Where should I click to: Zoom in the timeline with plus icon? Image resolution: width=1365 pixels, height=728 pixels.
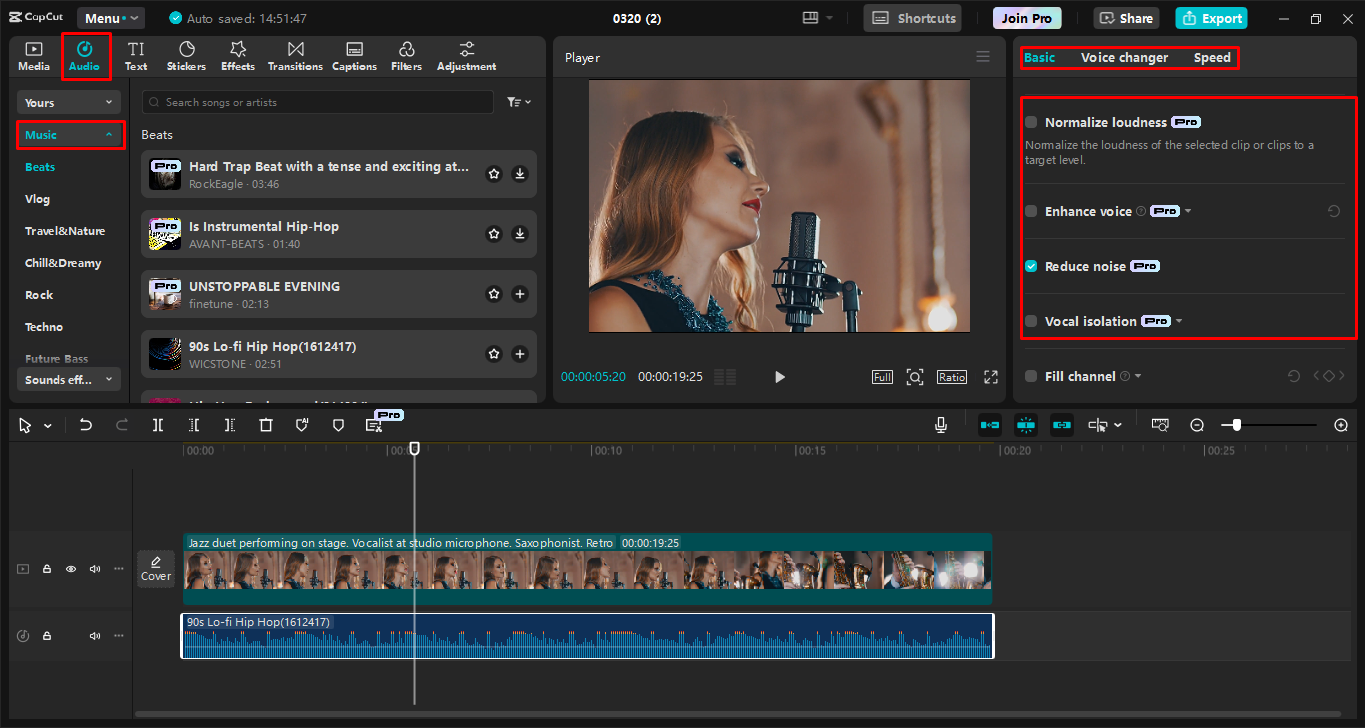pos(1341,425)
